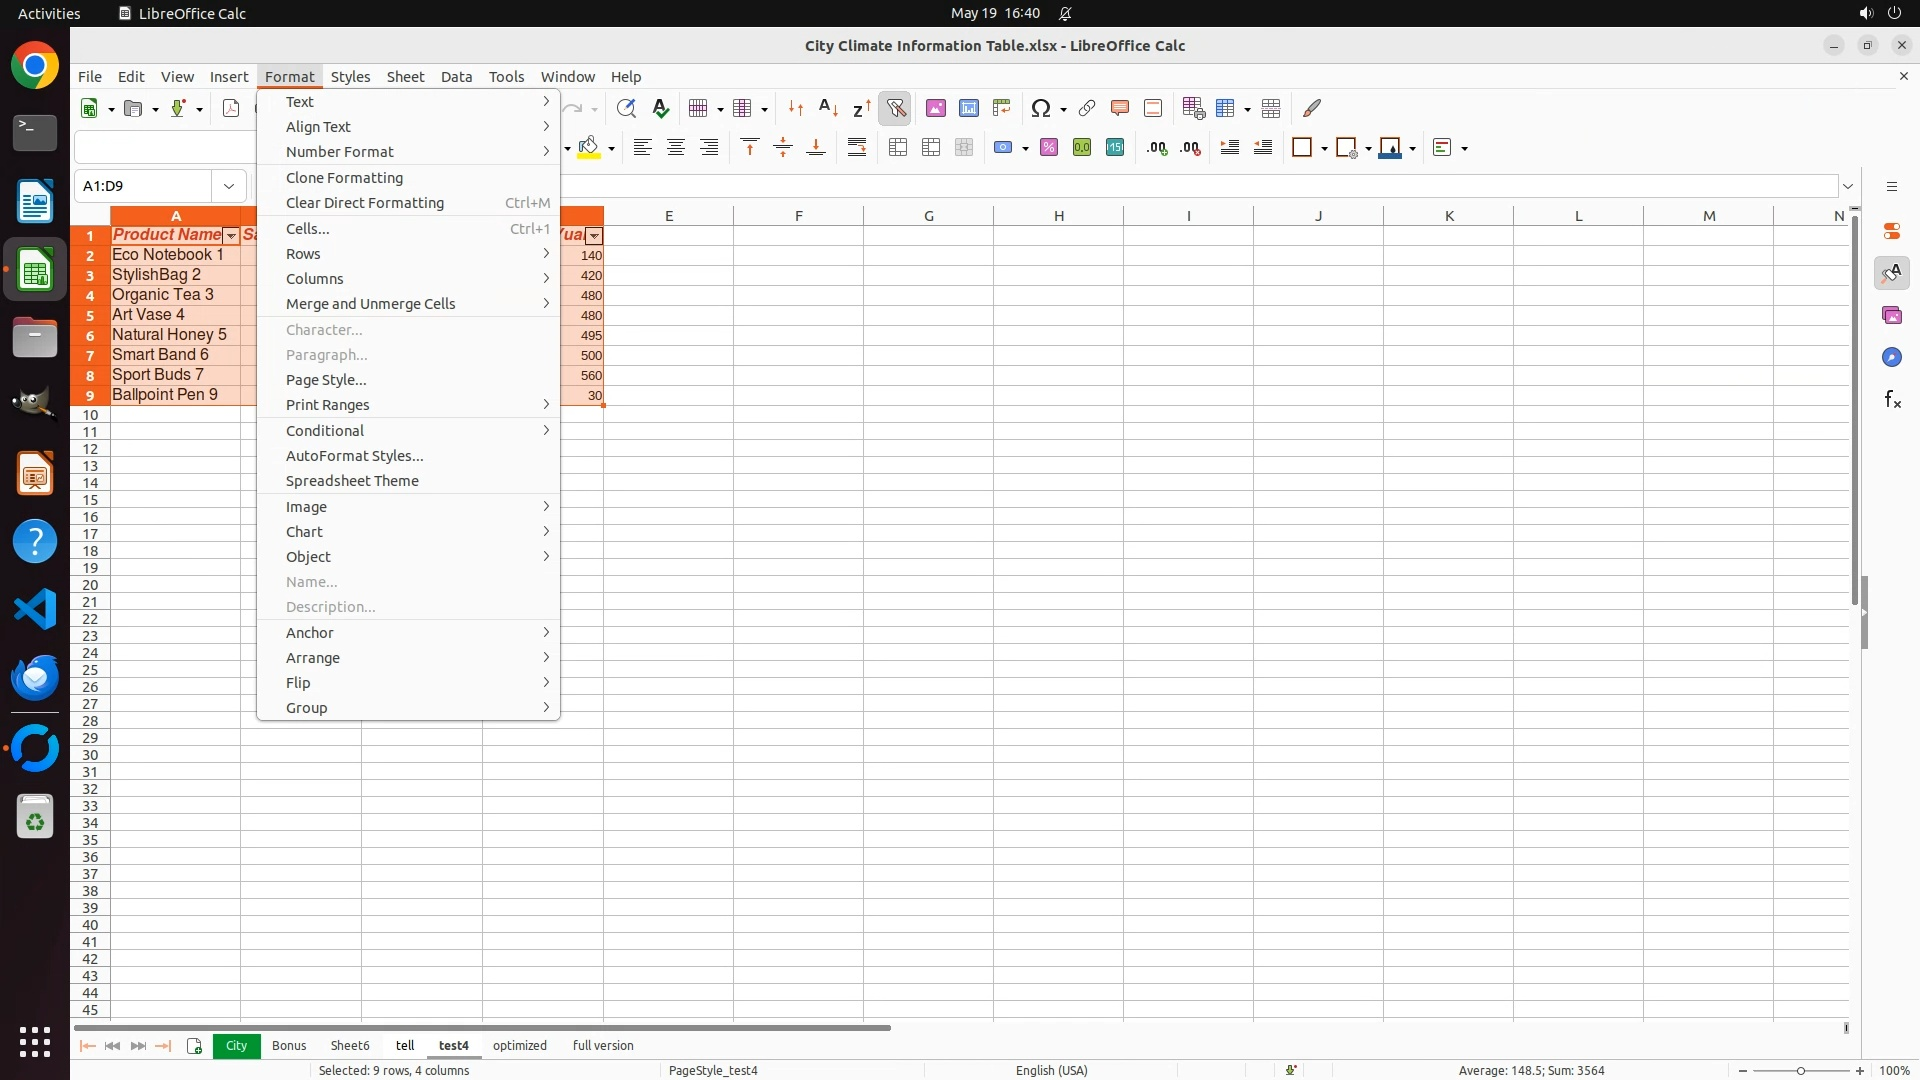
Task: Format selection as percent
Action: (x=1049, y=148)
